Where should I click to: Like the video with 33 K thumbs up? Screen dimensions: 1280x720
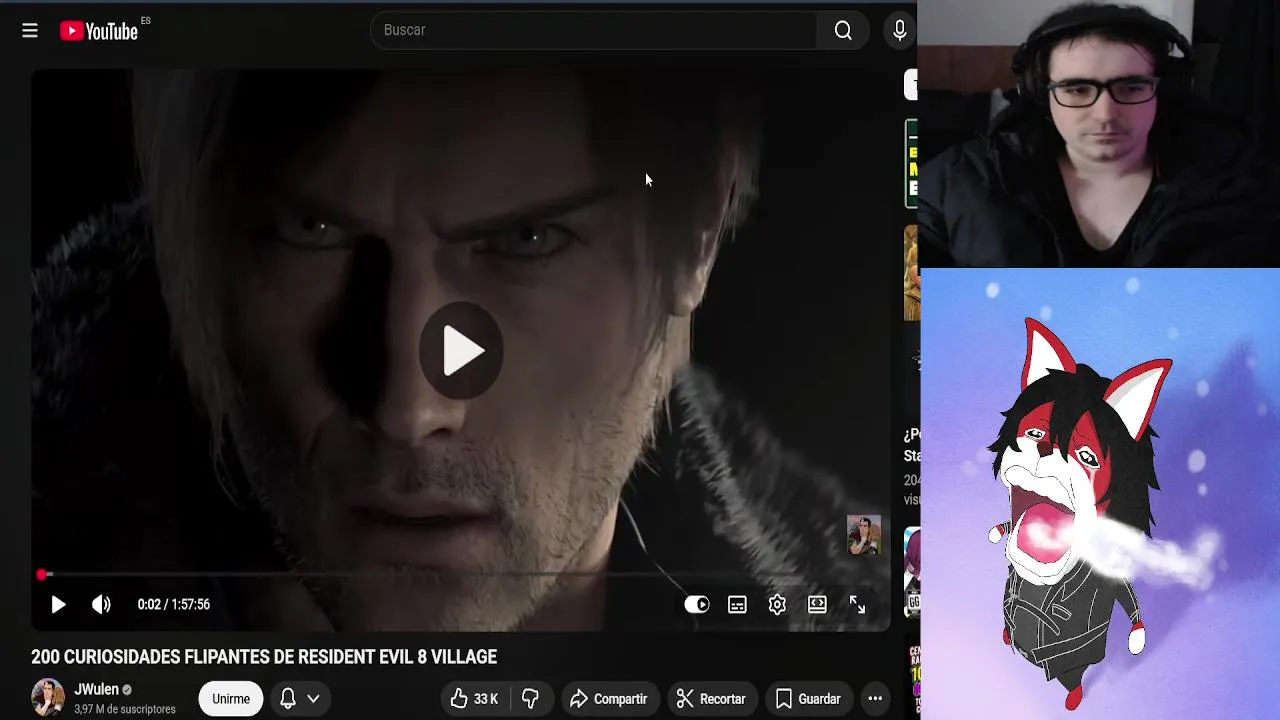coord(475,699)
